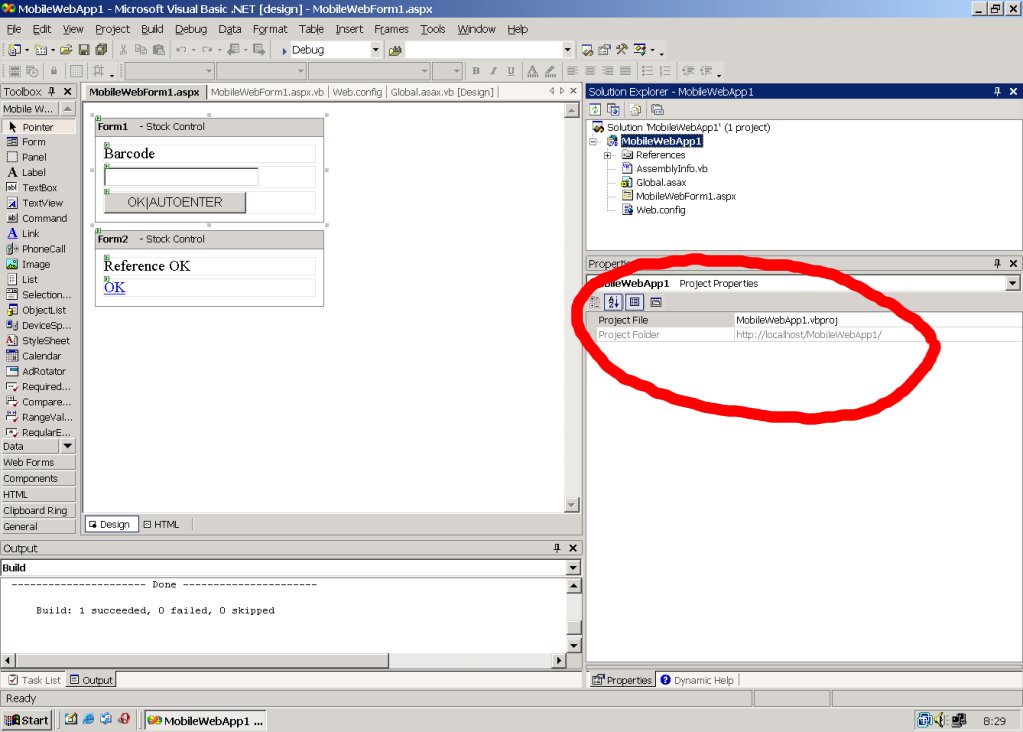Viewport: 1023px width, 732px height.
Task: Toggle Alphabetic sort in Properties window
Action: click(613, 302)
